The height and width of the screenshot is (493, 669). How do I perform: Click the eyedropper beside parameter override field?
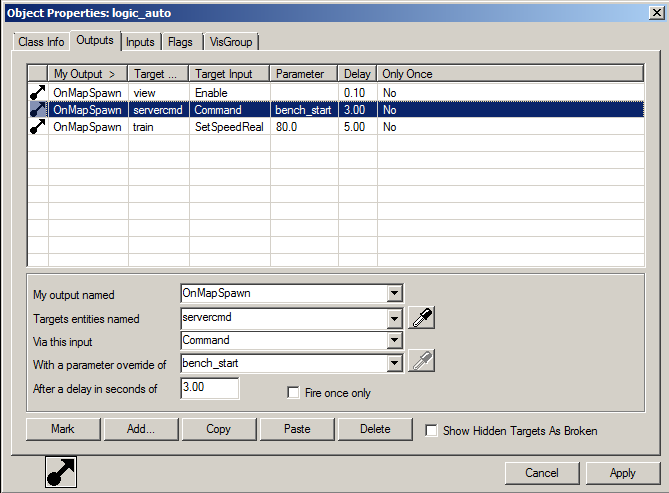coord(422,362)
